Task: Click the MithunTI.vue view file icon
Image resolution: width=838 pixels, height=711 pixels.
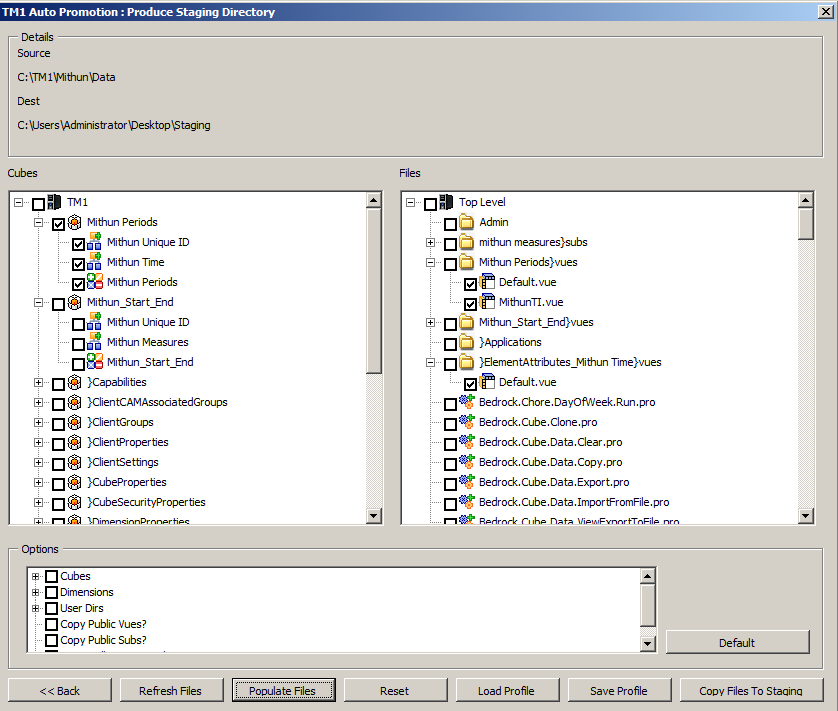Action: (x=487, y=302)
